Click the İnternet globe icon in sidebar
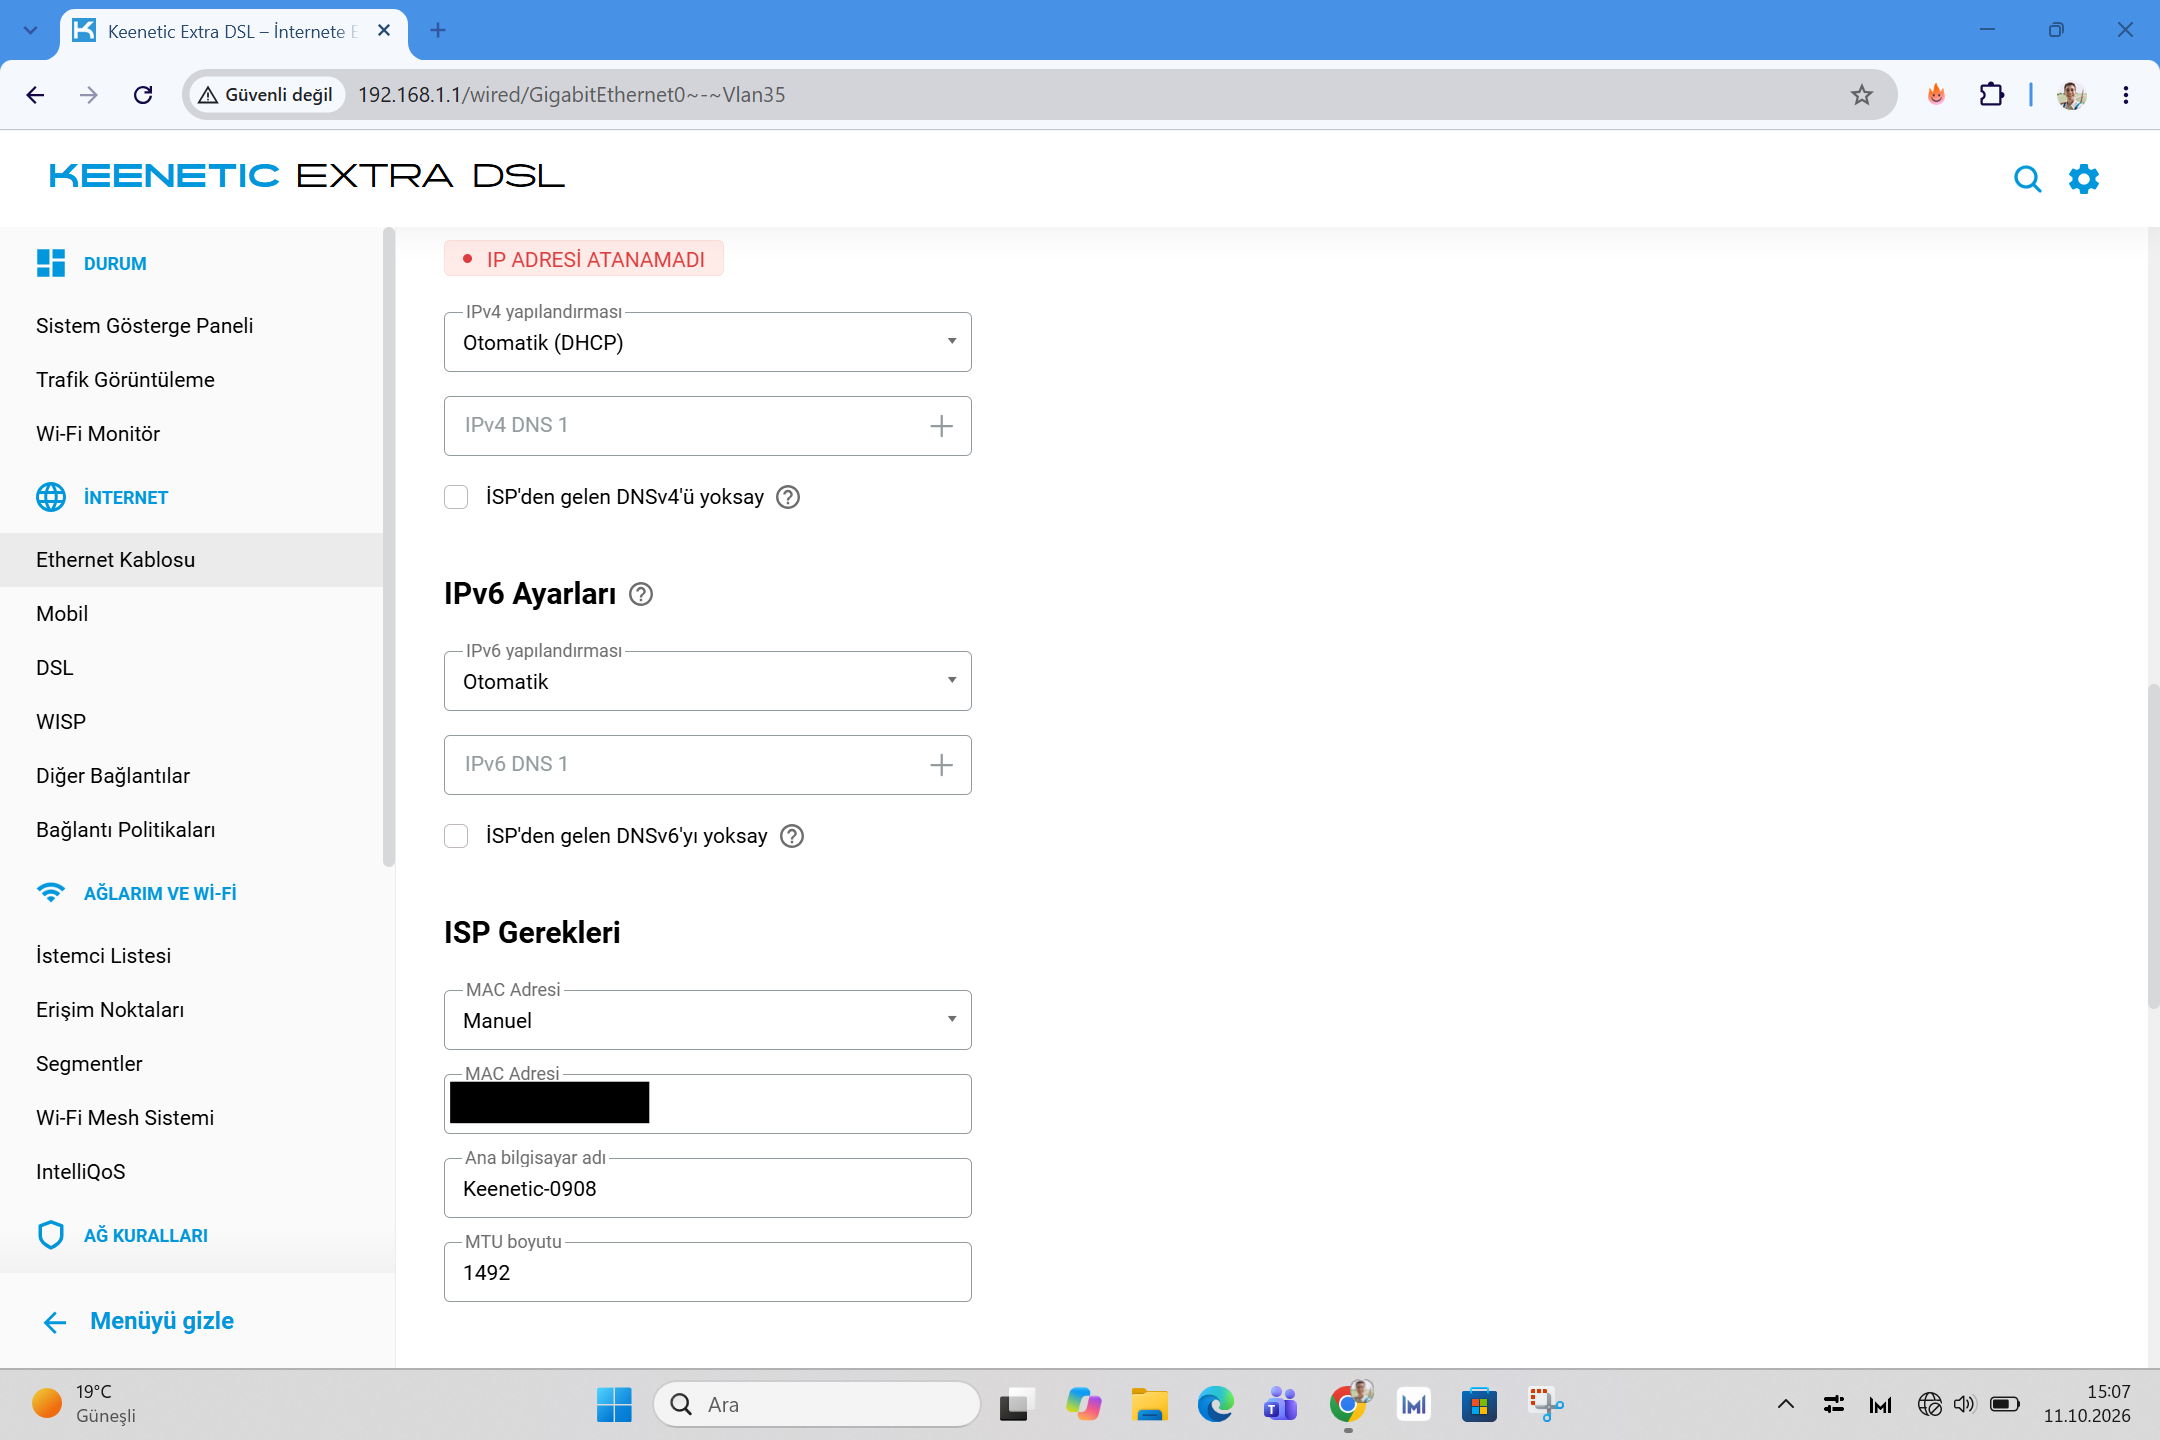Image resolution: width=2160 pixels, height=1440 pixels. click(x=51, y=497)
